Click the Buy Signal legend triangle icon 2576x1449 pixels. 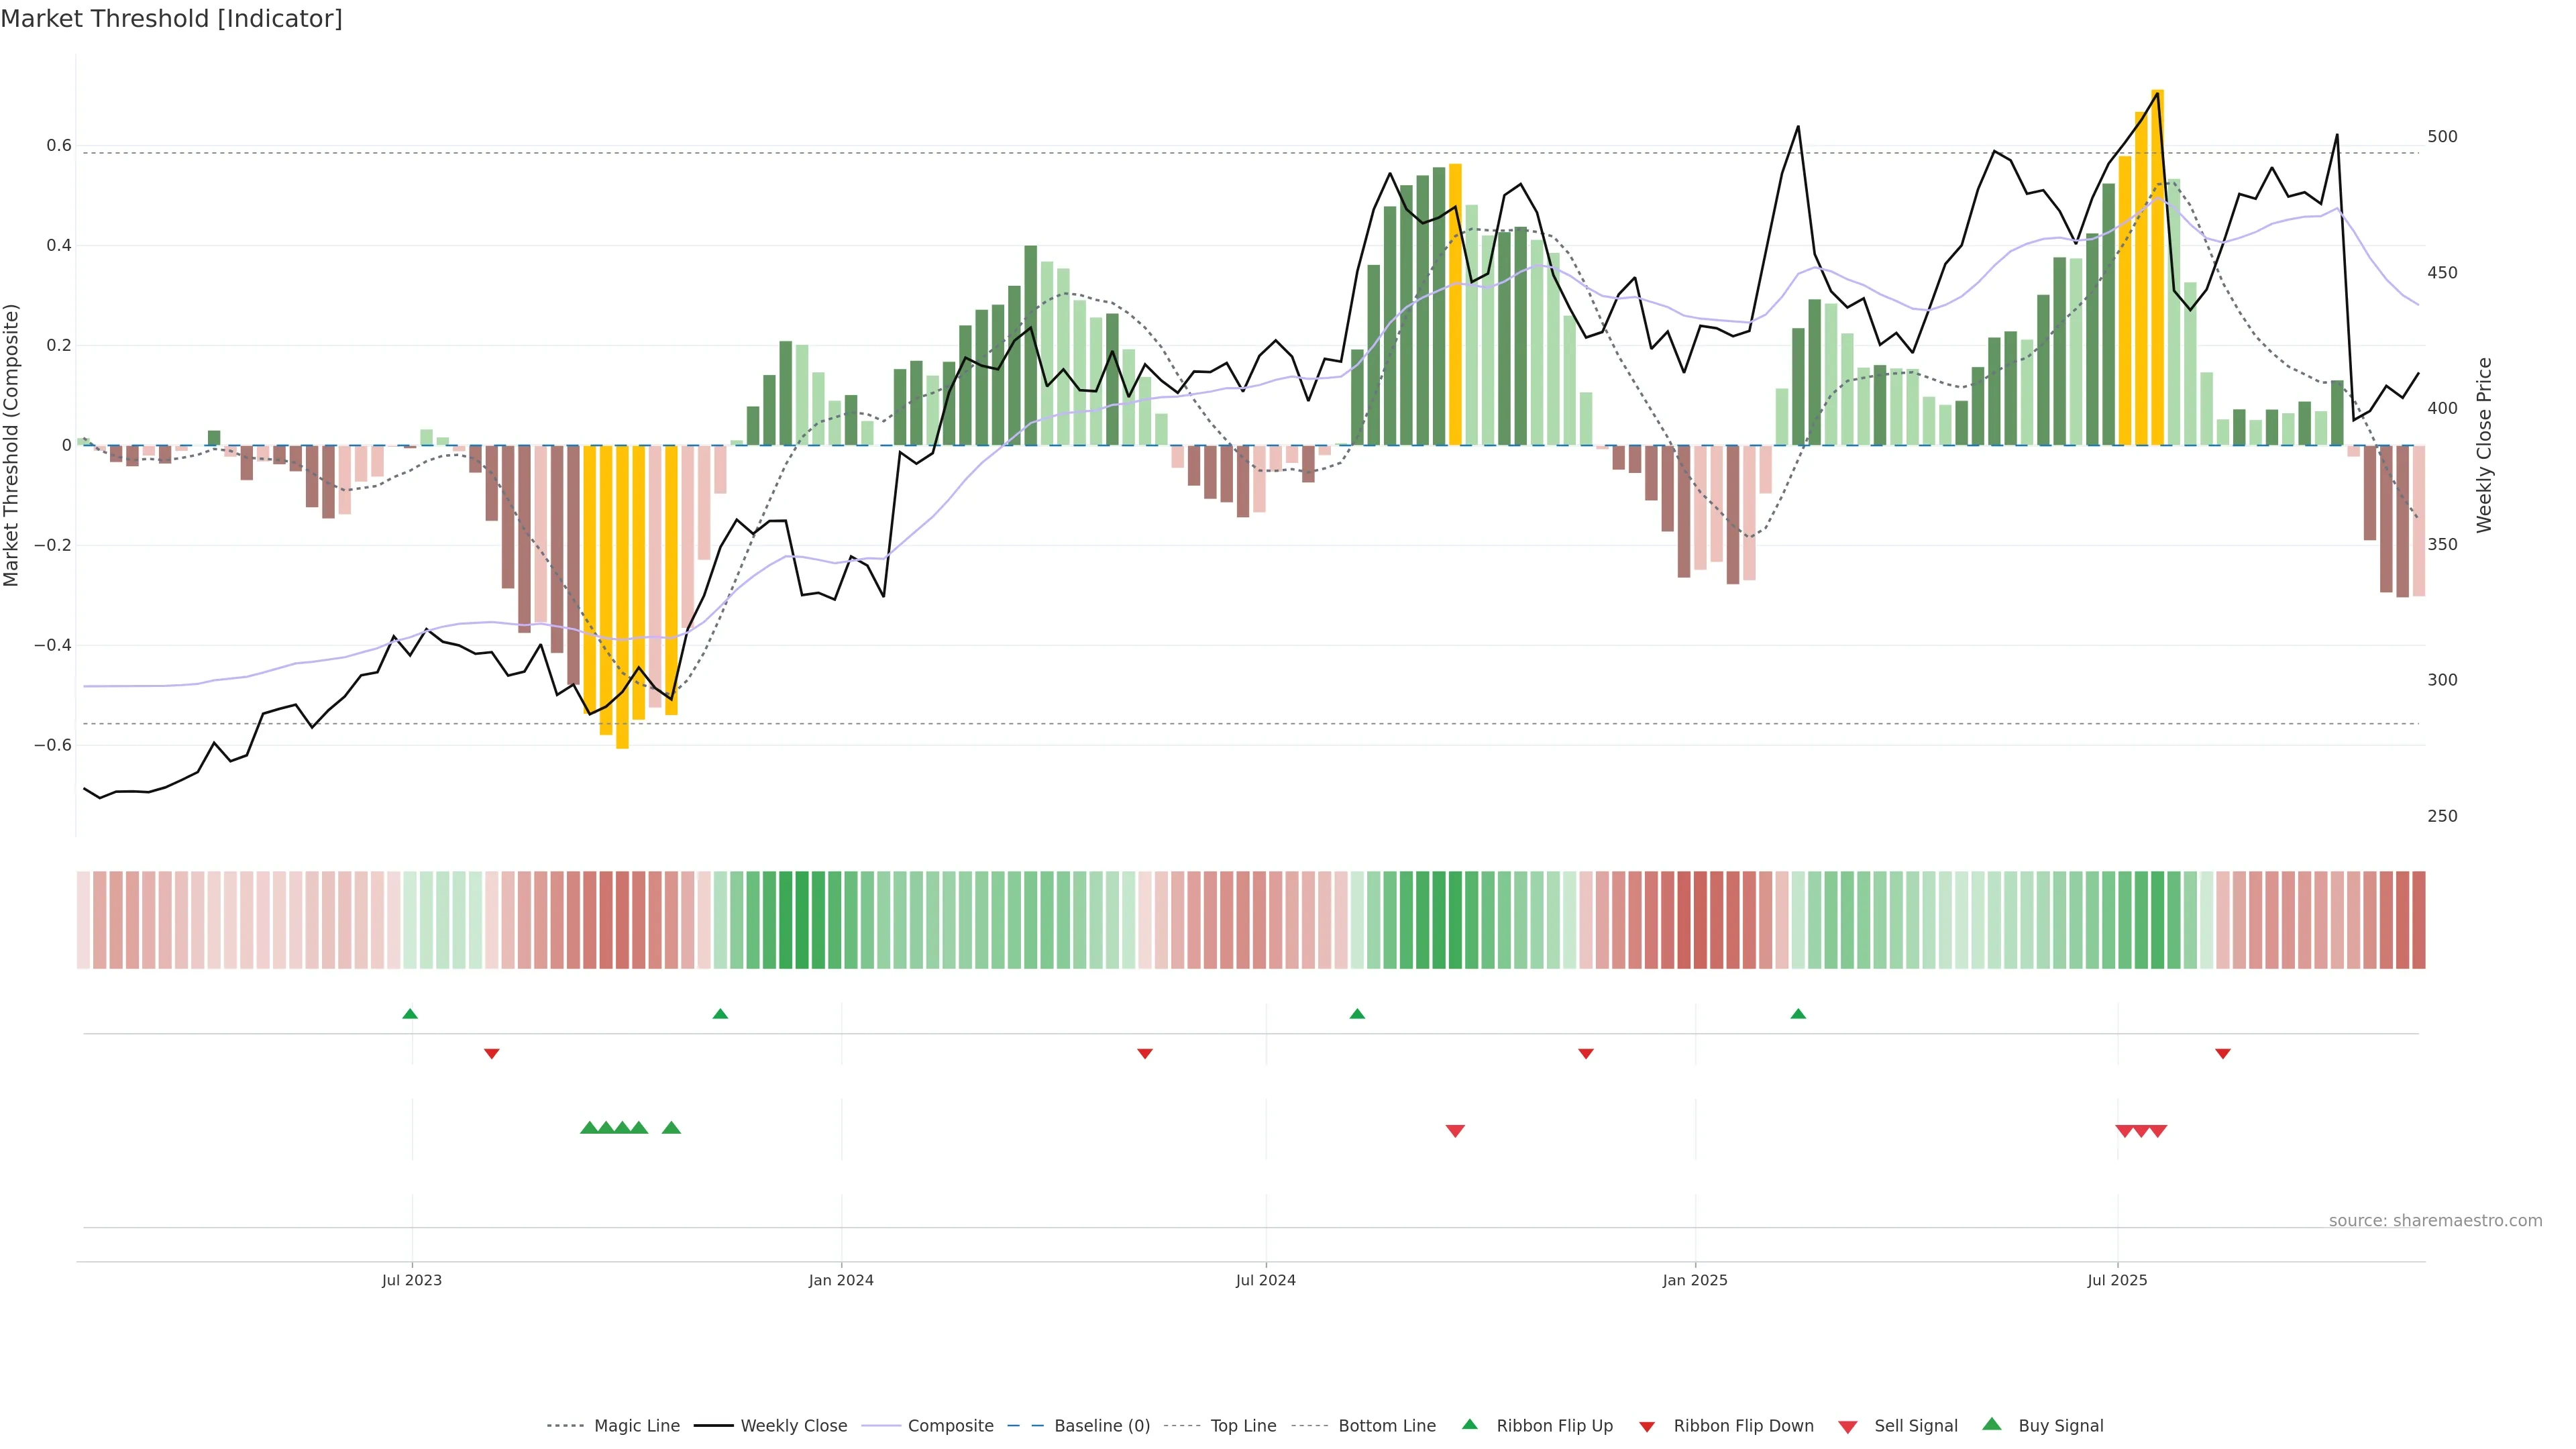pyautogui.click(x=1992, y=1424)
